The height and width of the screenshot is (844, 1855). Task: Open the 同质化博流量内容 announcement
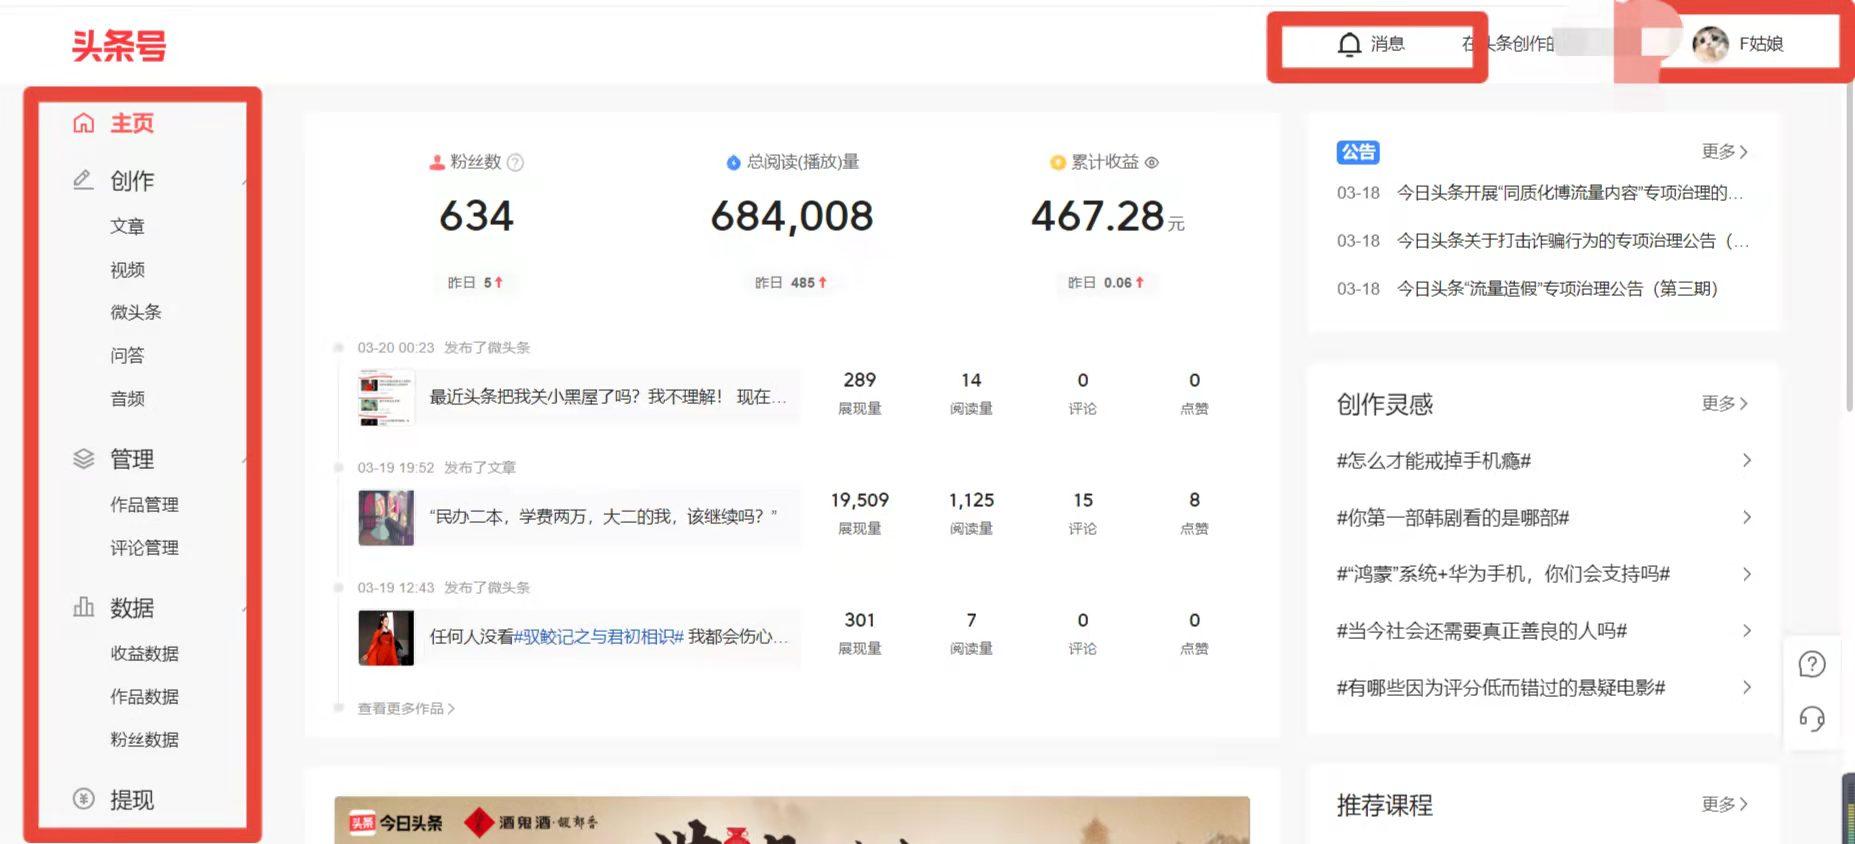(x=1569, y=192)
